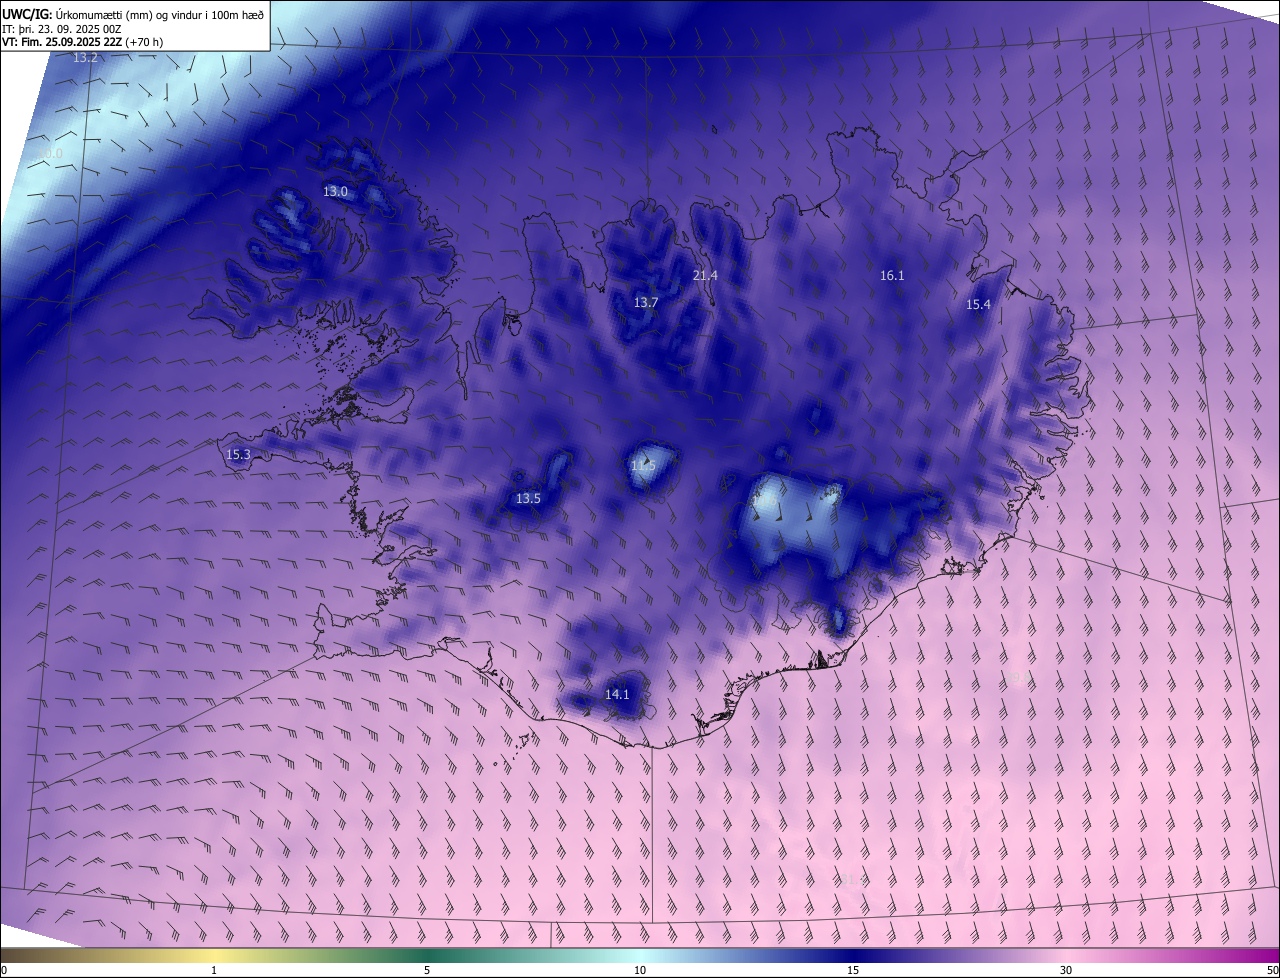Image resolution: width=1280 pixels, height=978 pixels.
Task: Click the color scale tick label 30
Action: pyautogui.click(x=1066, y=970)
